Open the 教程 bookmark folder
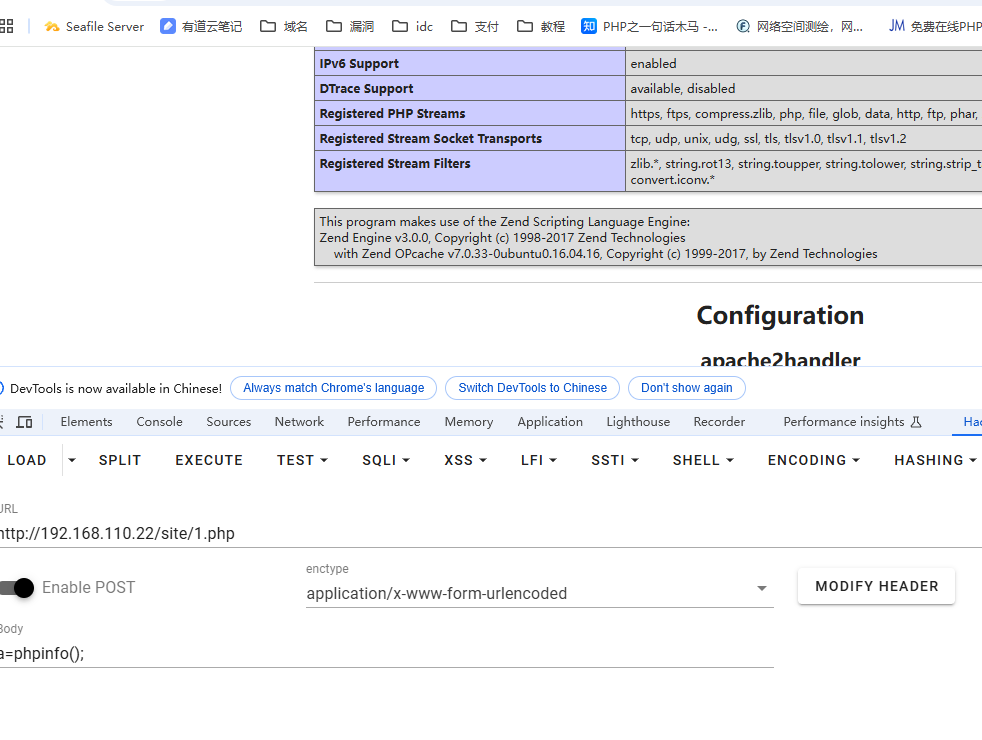Screen dimensions: 982x740 coord(541,26)
